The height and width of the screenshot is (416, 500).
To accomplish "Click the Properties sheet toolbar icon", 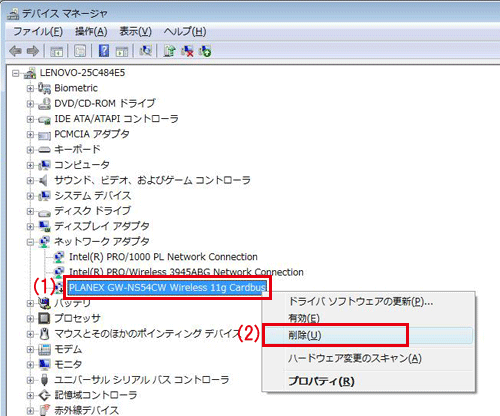I will point(80,51).
